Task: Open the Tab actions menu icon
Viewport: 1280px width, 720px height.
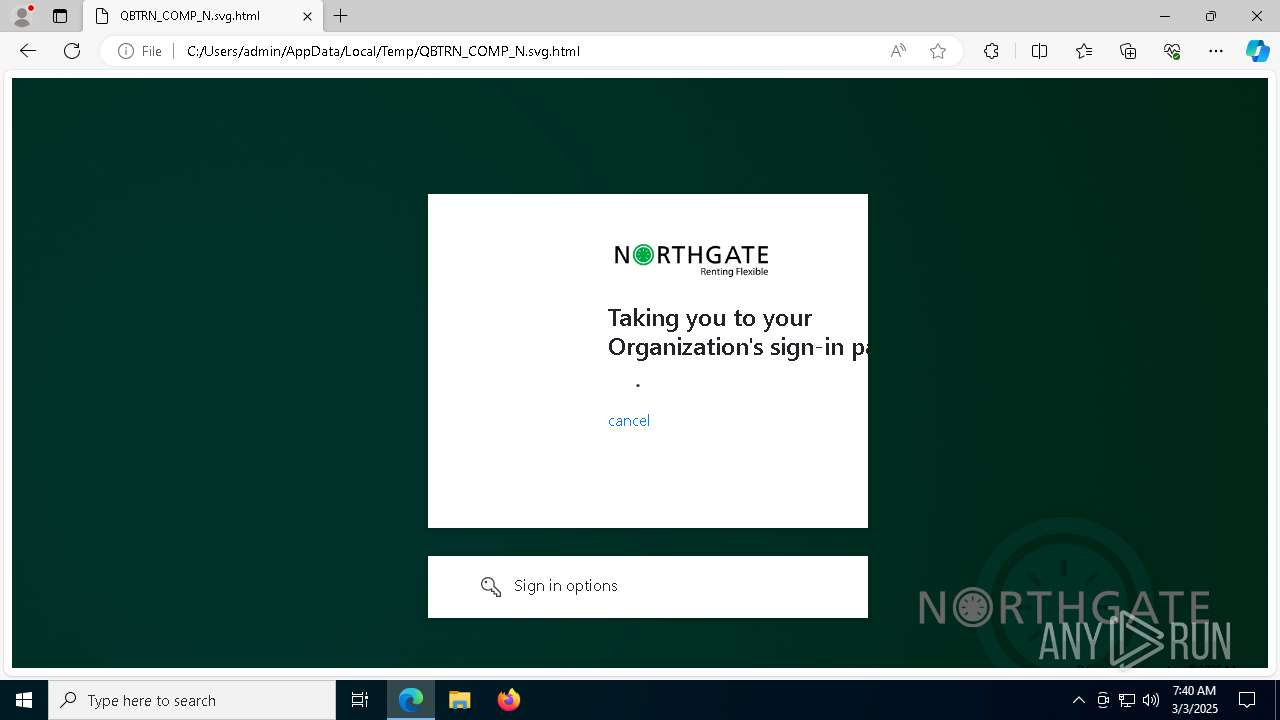Action: [60, 16]
